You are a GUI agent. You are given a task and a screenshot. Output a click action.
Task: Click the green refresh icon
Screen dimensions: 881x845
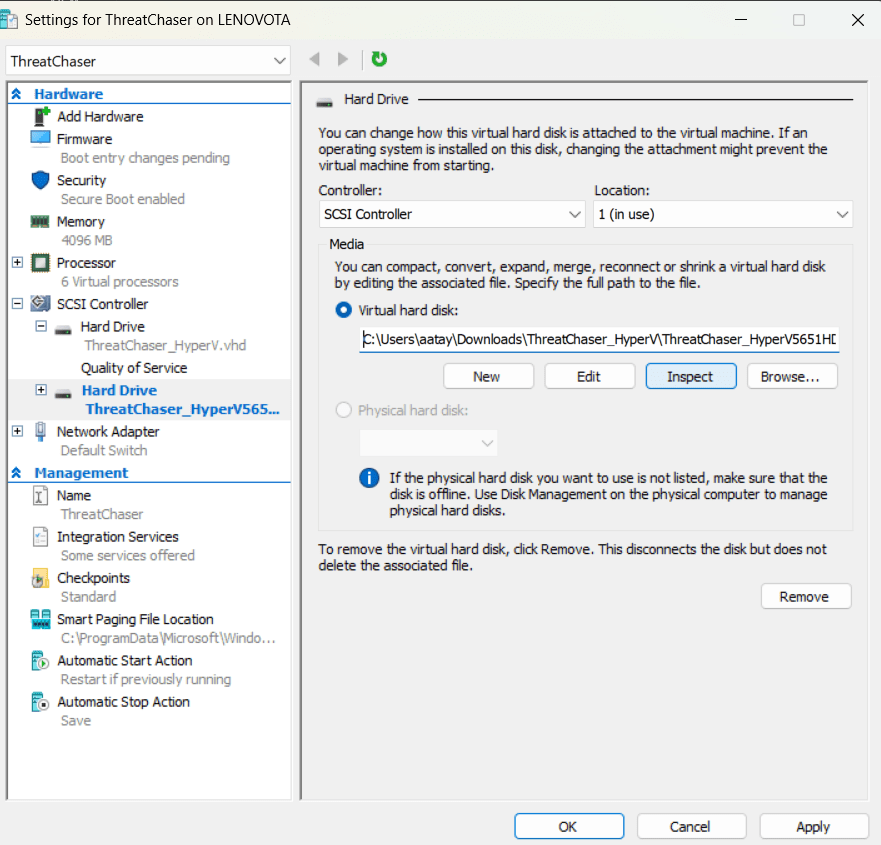point(379,59)
